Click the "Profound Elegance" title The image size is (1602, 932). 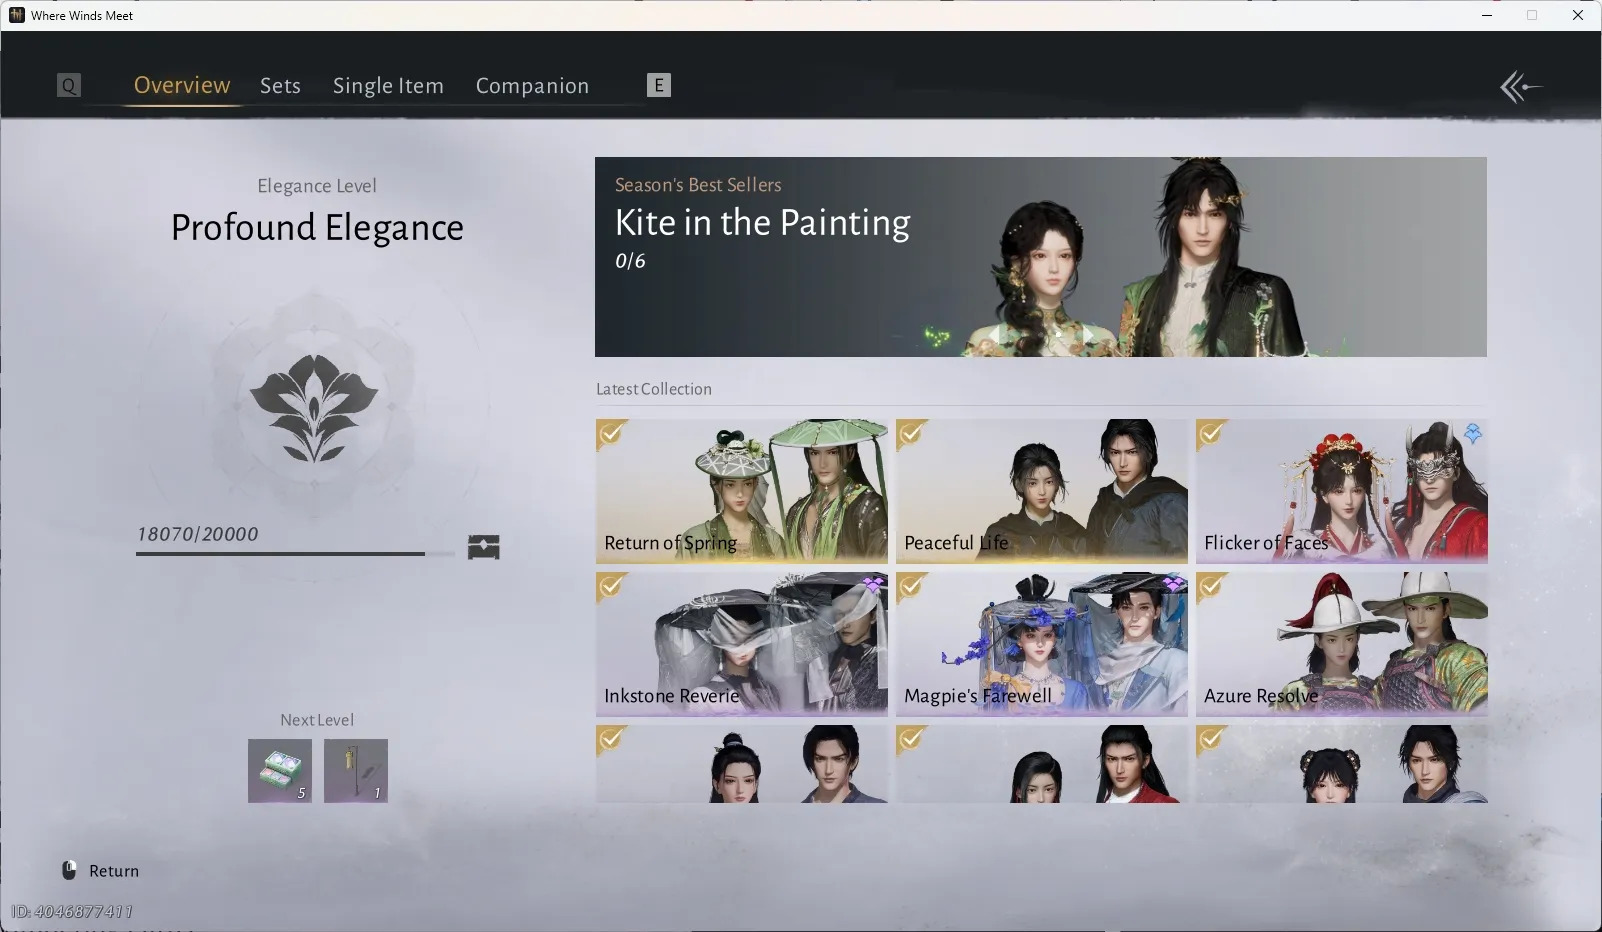(317, 228)
